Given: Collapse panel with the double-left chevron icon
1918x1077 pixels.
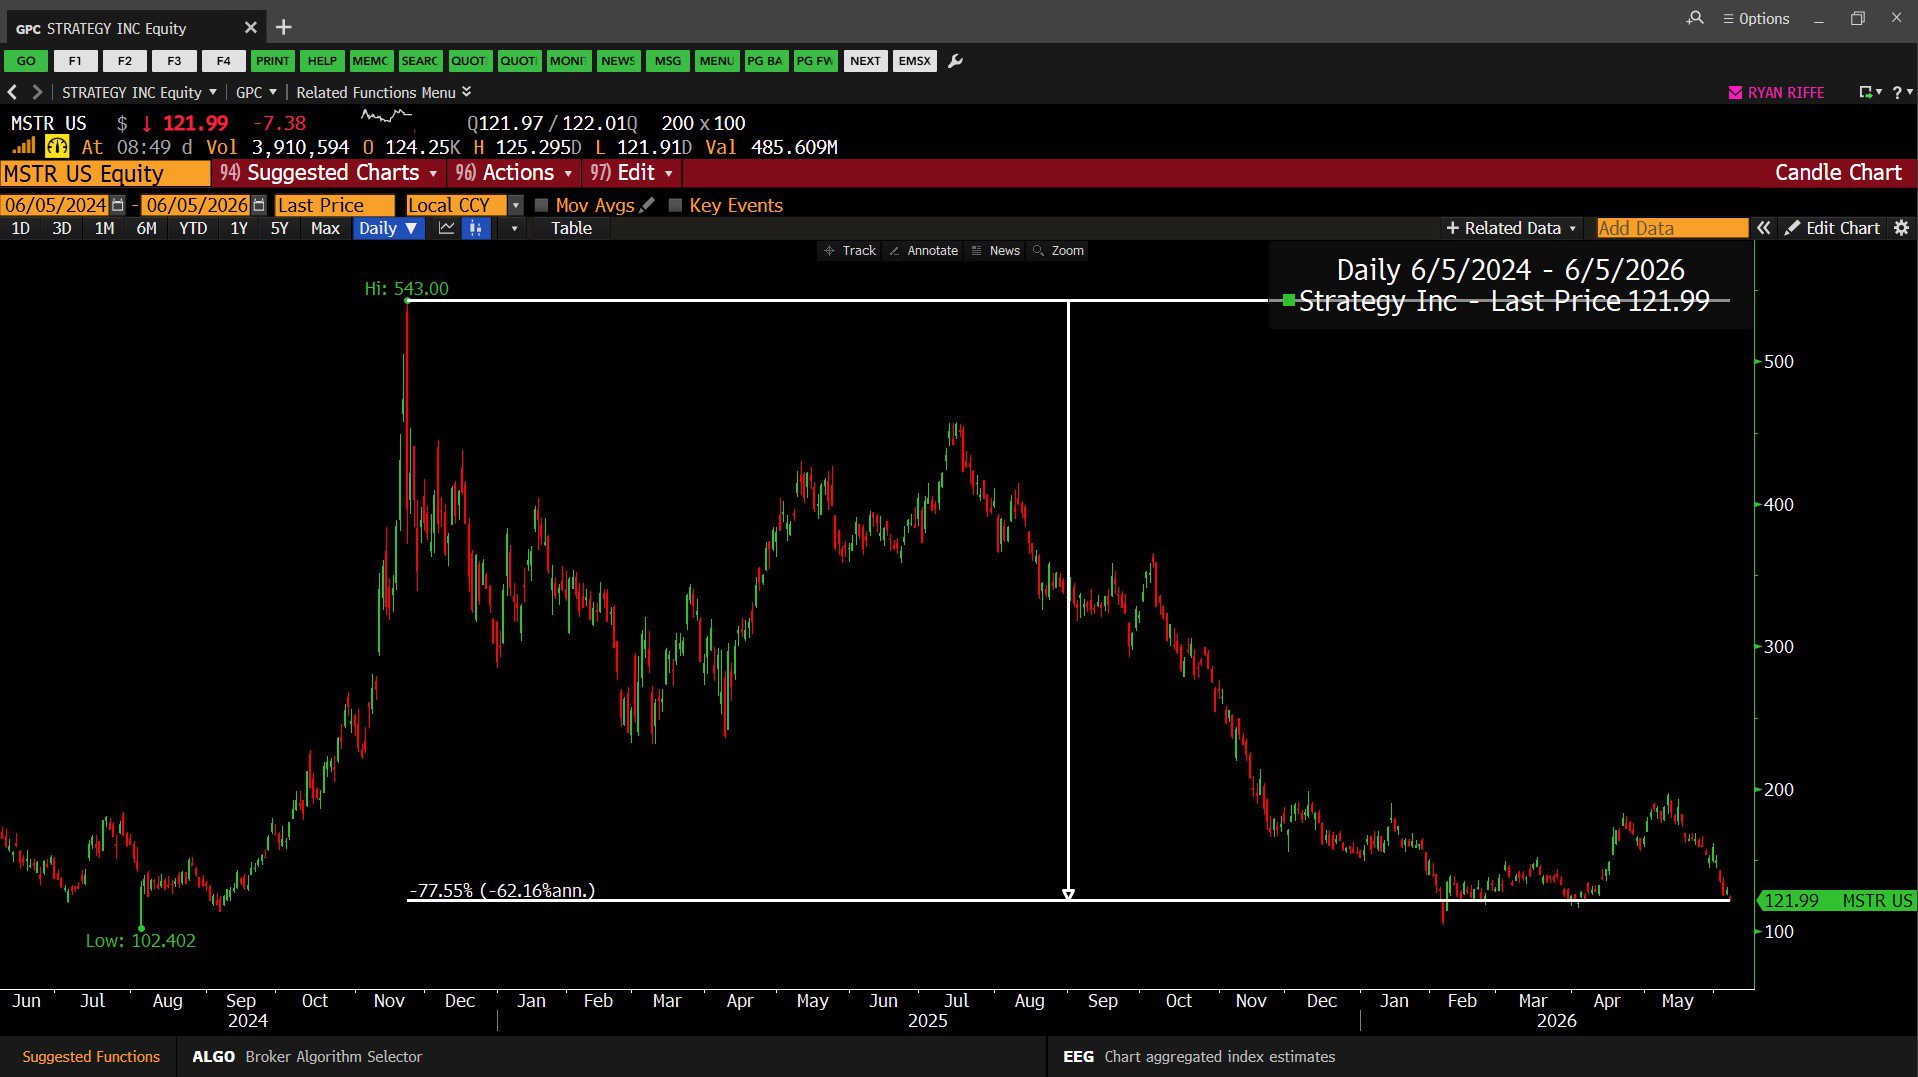Looking at the screenshot, I should 1763,228.
